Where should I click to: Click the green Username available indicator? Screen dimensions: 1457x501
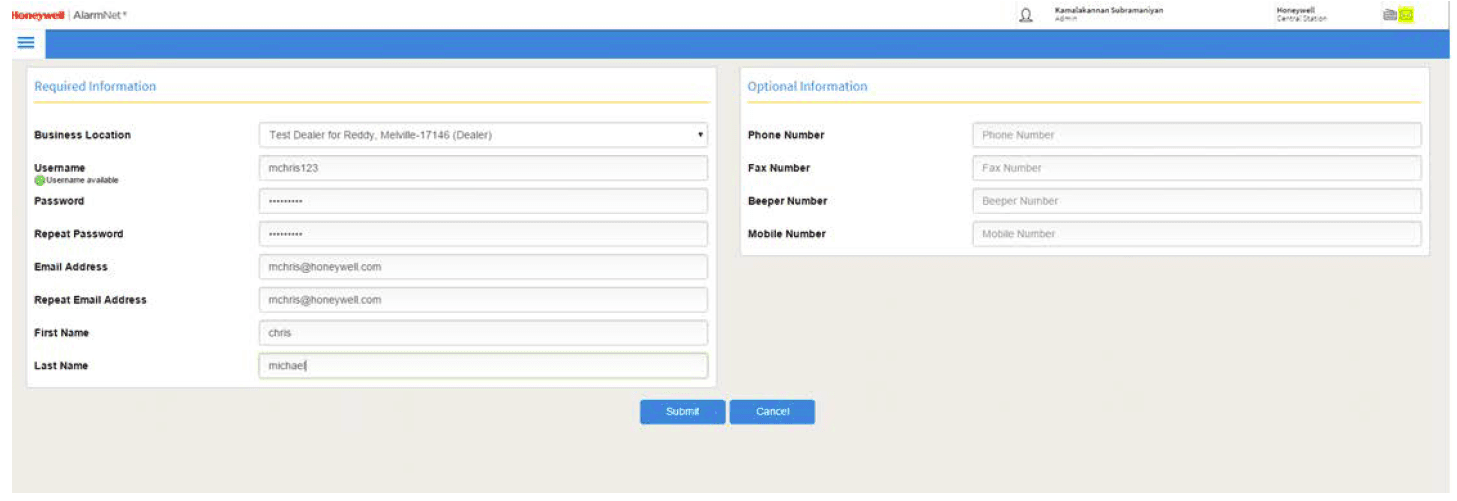(x=40, y=181)
